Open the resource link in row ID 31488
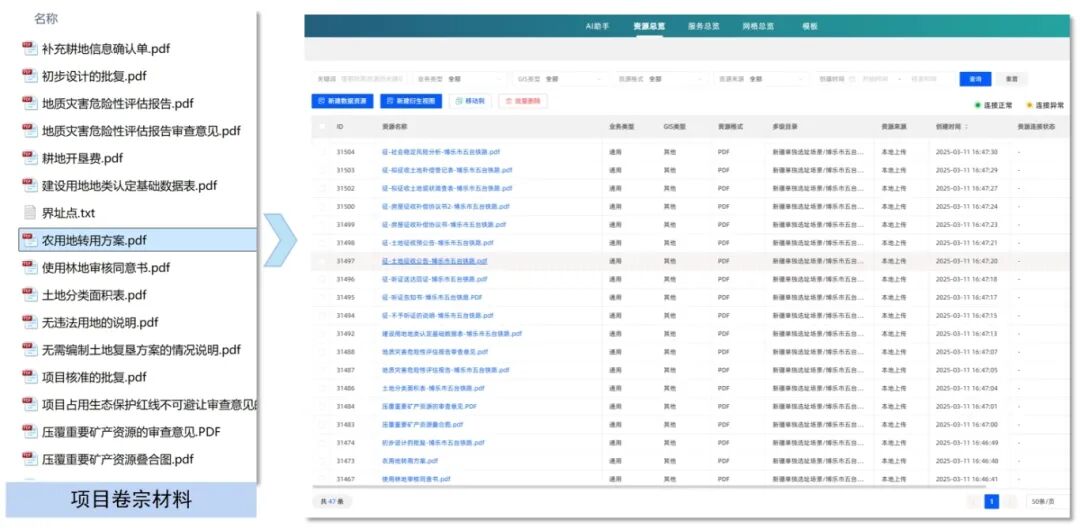Screen dimensions: 1080x530 (x=435, y=351)
